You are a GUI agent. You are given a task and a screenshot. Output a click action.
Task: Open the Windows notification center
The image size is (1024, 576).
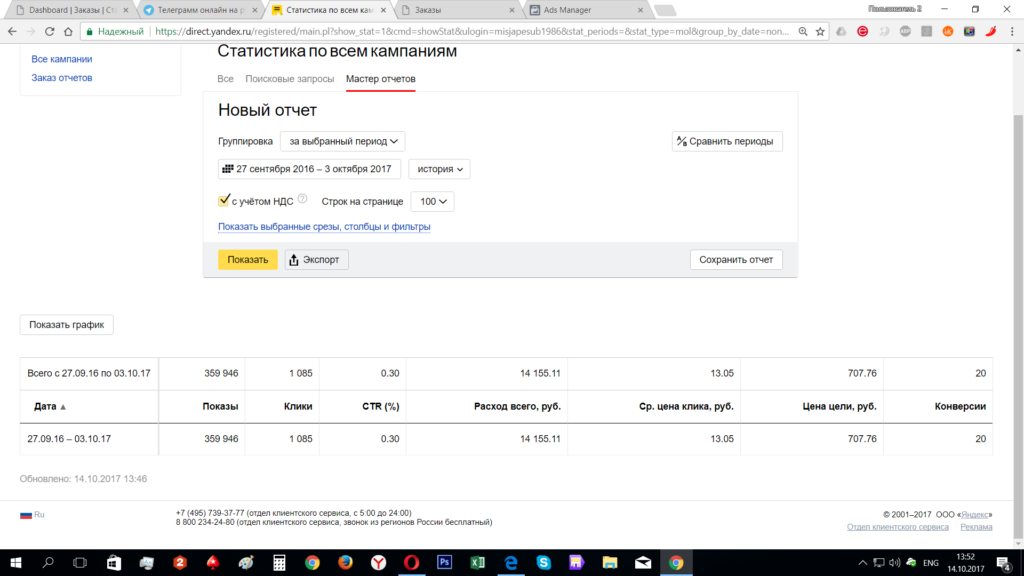1004,562
